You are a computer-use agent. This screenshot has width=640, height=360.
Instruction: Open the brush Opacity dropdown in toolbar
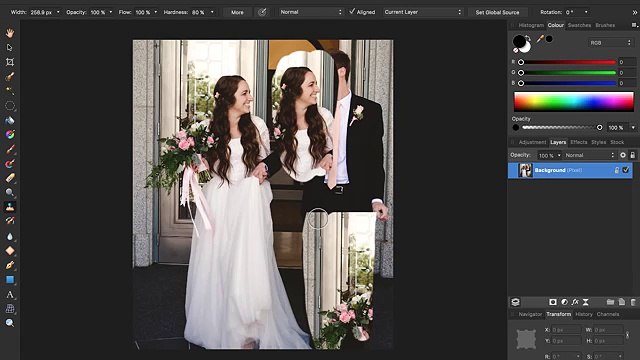coord(111,12)
